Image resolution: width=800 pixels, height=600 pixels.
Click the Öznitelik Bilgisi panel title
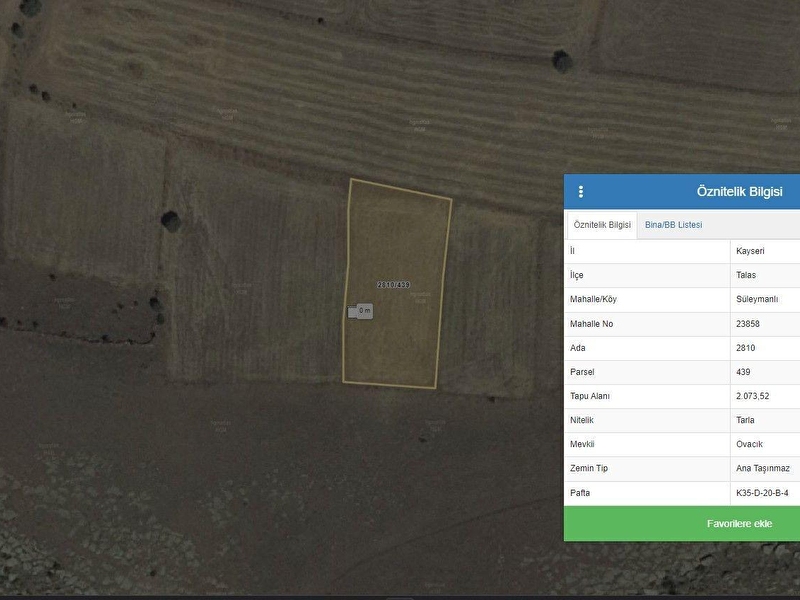739,191
